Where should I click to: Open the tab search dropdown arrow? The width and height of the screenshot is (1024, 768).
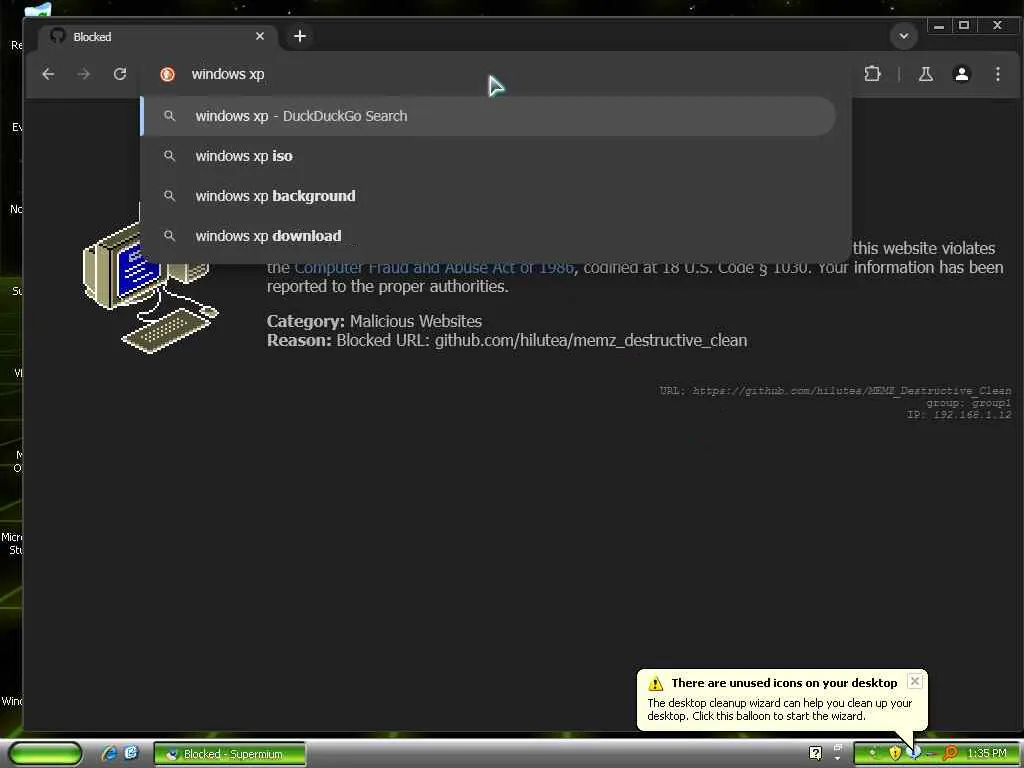(904, 36)
